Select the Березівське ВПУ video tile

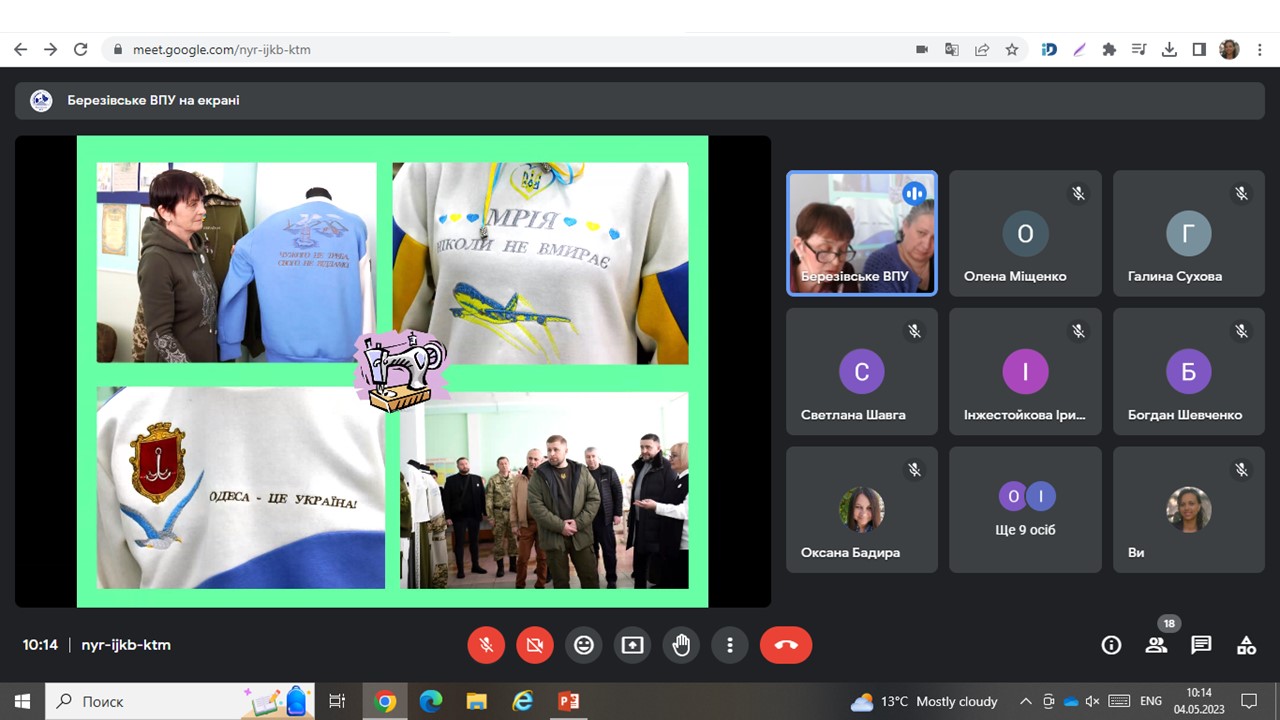[x=862, y=233]
